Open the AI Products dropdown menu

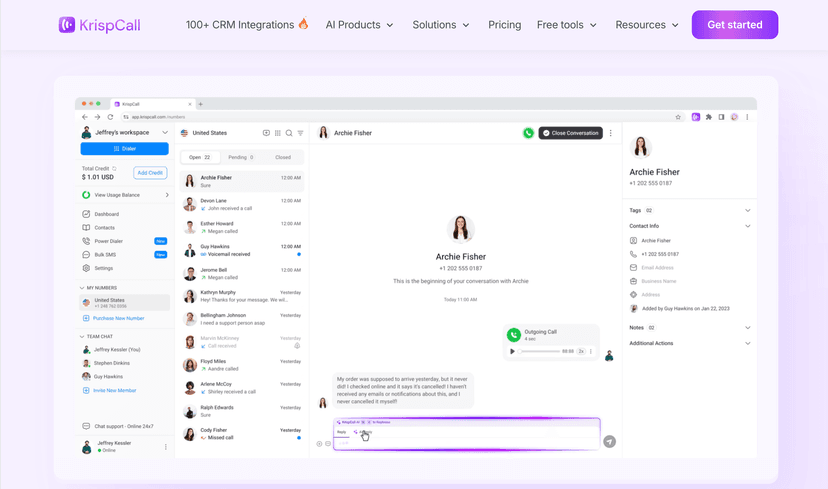click(x=359, y=25)
